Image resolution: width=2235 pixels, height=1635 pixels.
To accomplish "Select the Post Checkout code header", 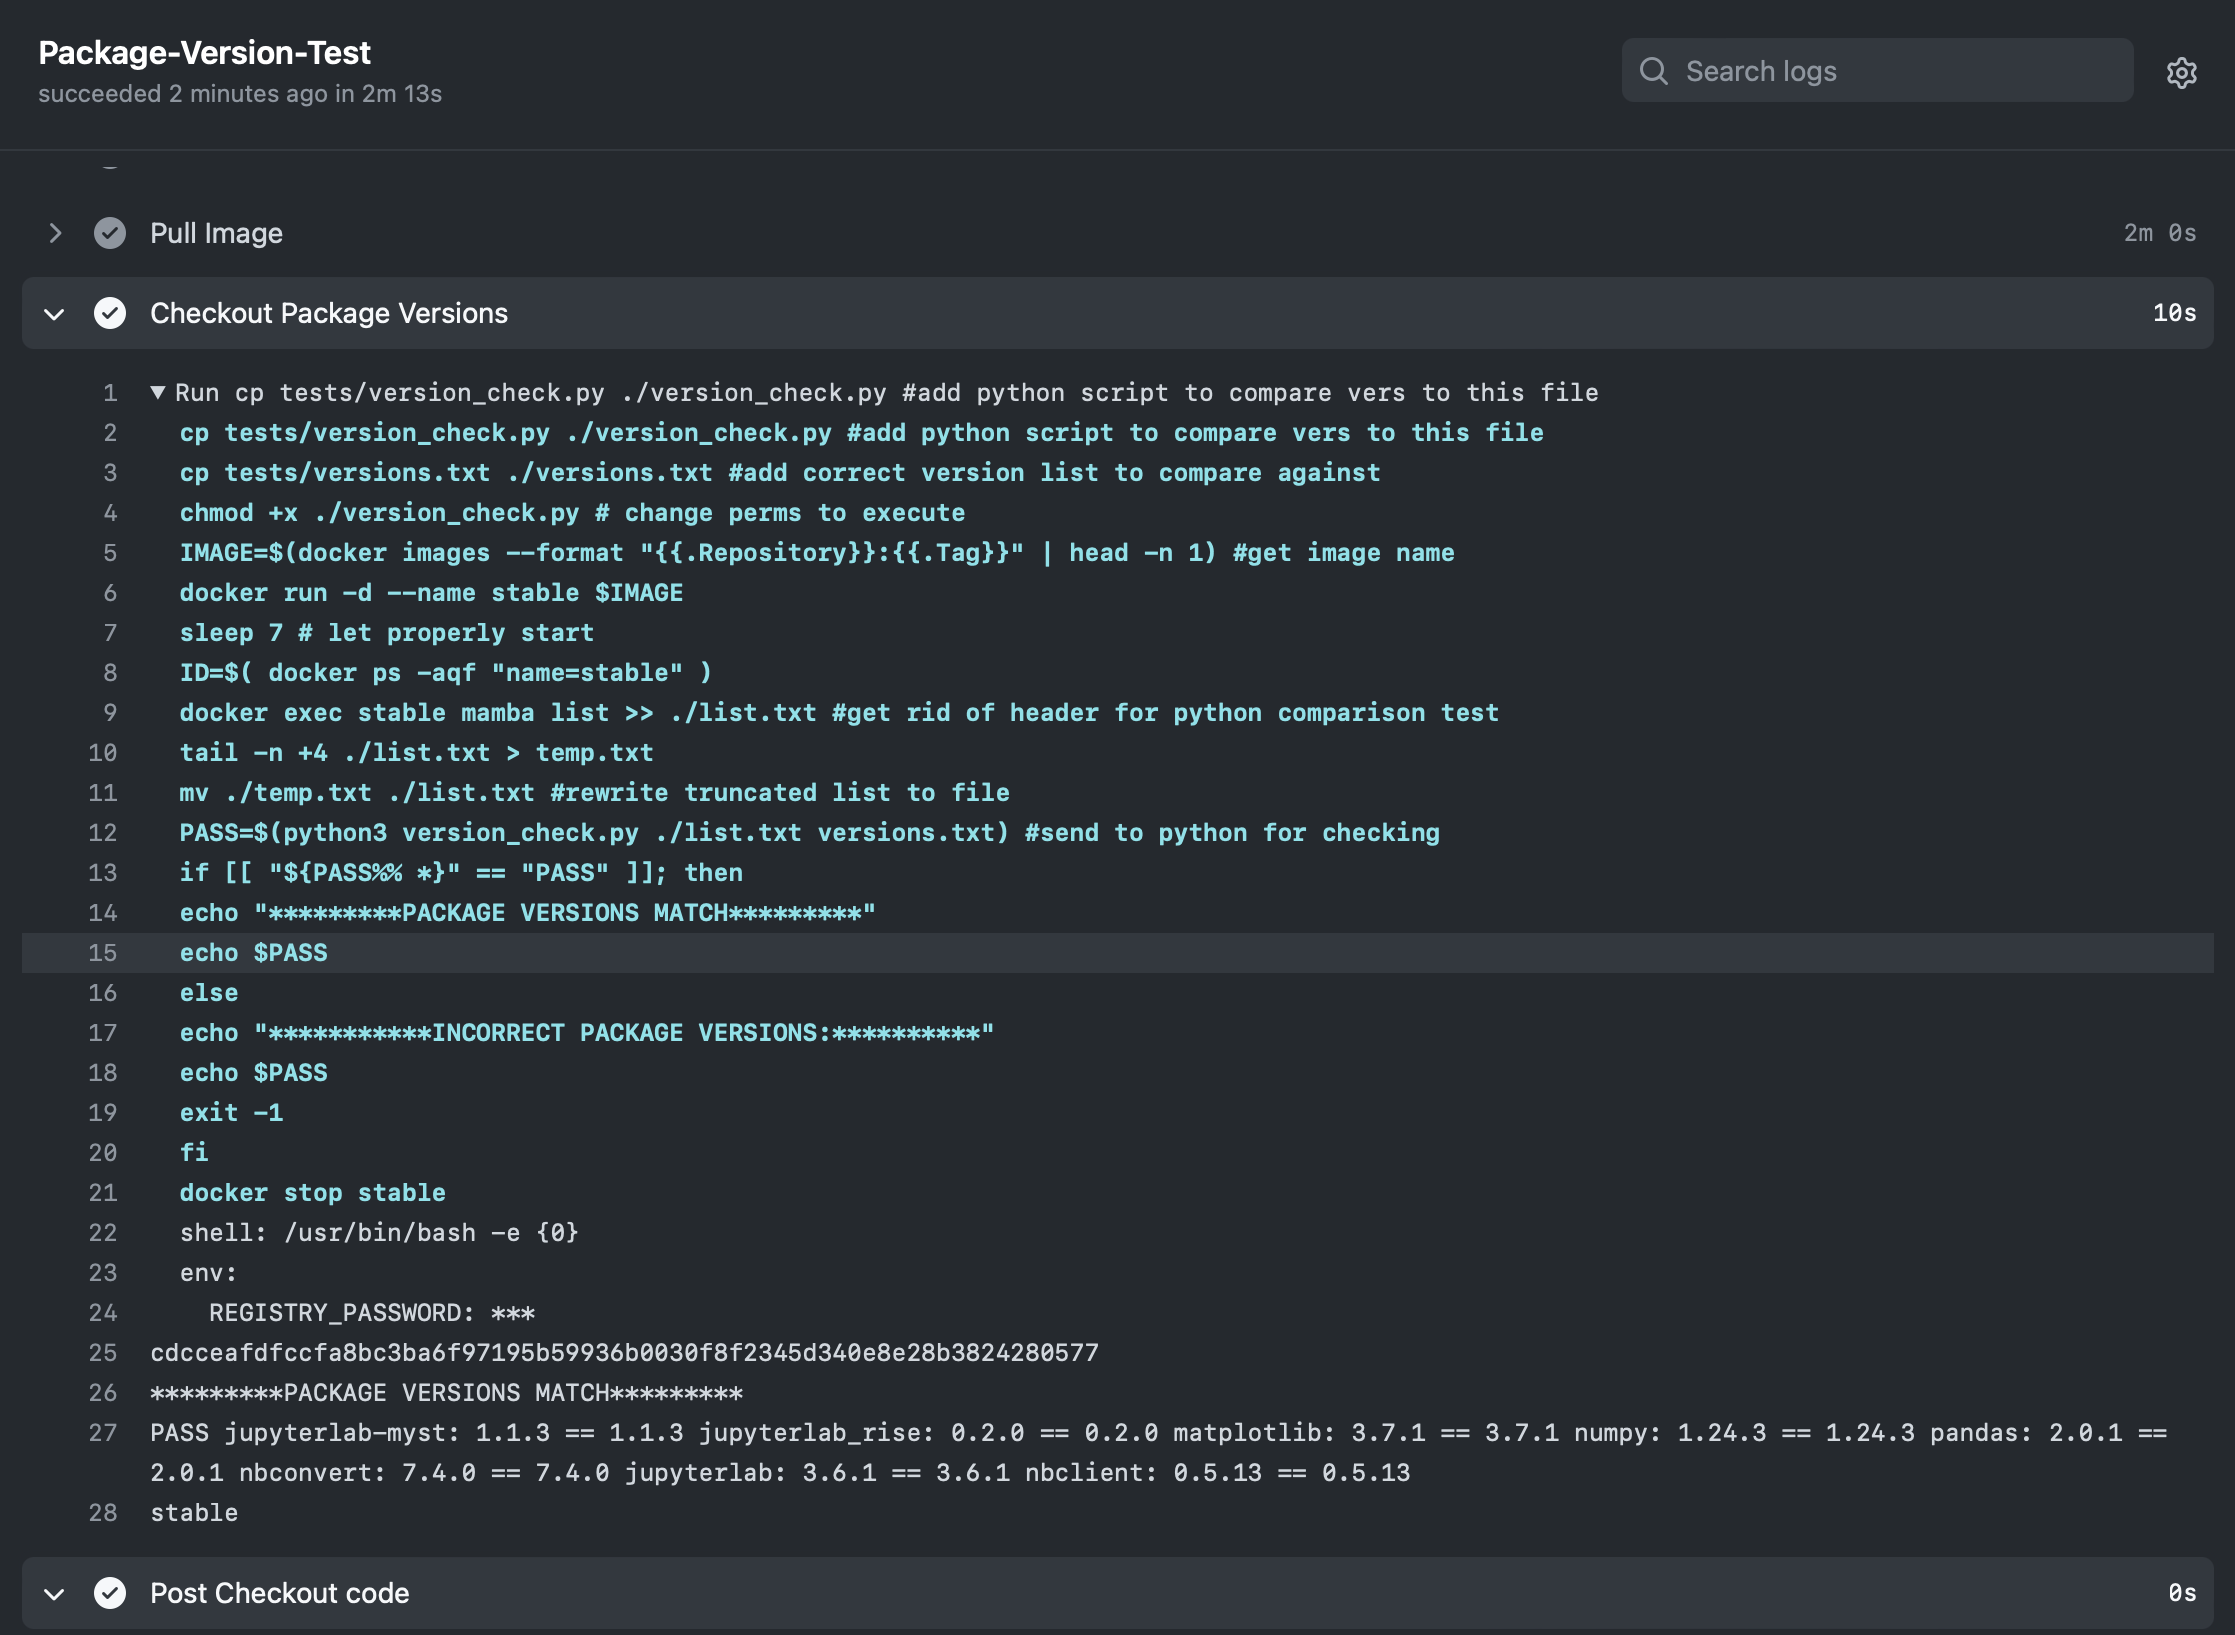I will point(280,1593).
